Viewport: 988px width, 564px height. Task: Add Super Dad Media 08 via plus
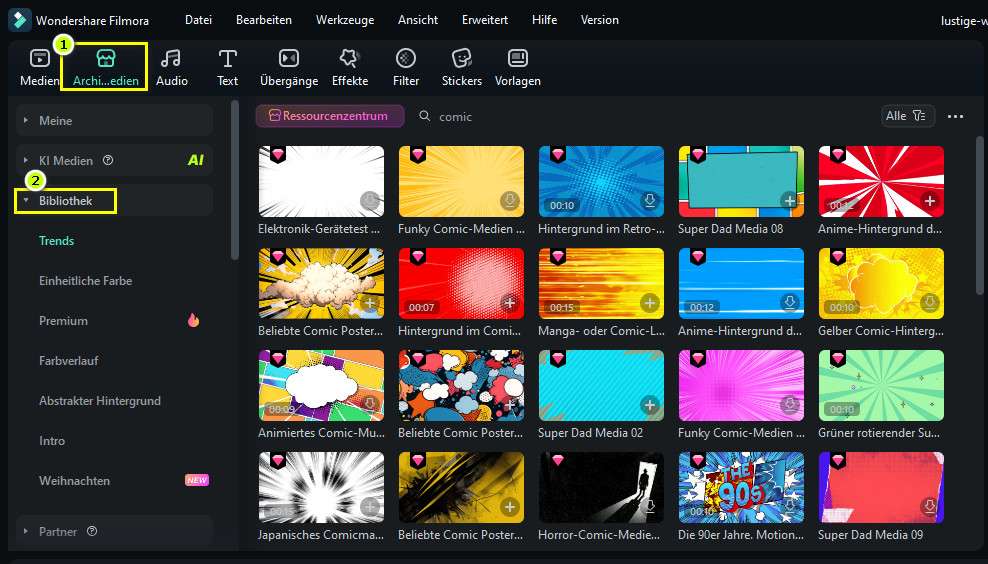[790, 201]
